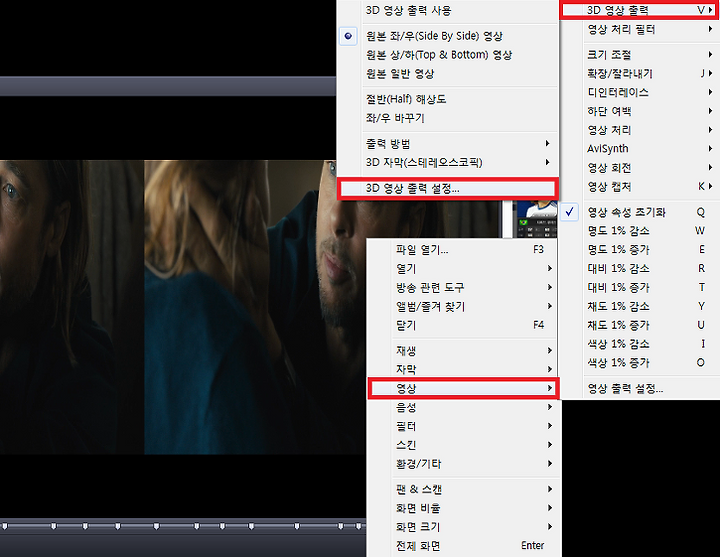720x557 pixels.
Task: Choose 색상 1% 증가
Action: coord(640,363)
